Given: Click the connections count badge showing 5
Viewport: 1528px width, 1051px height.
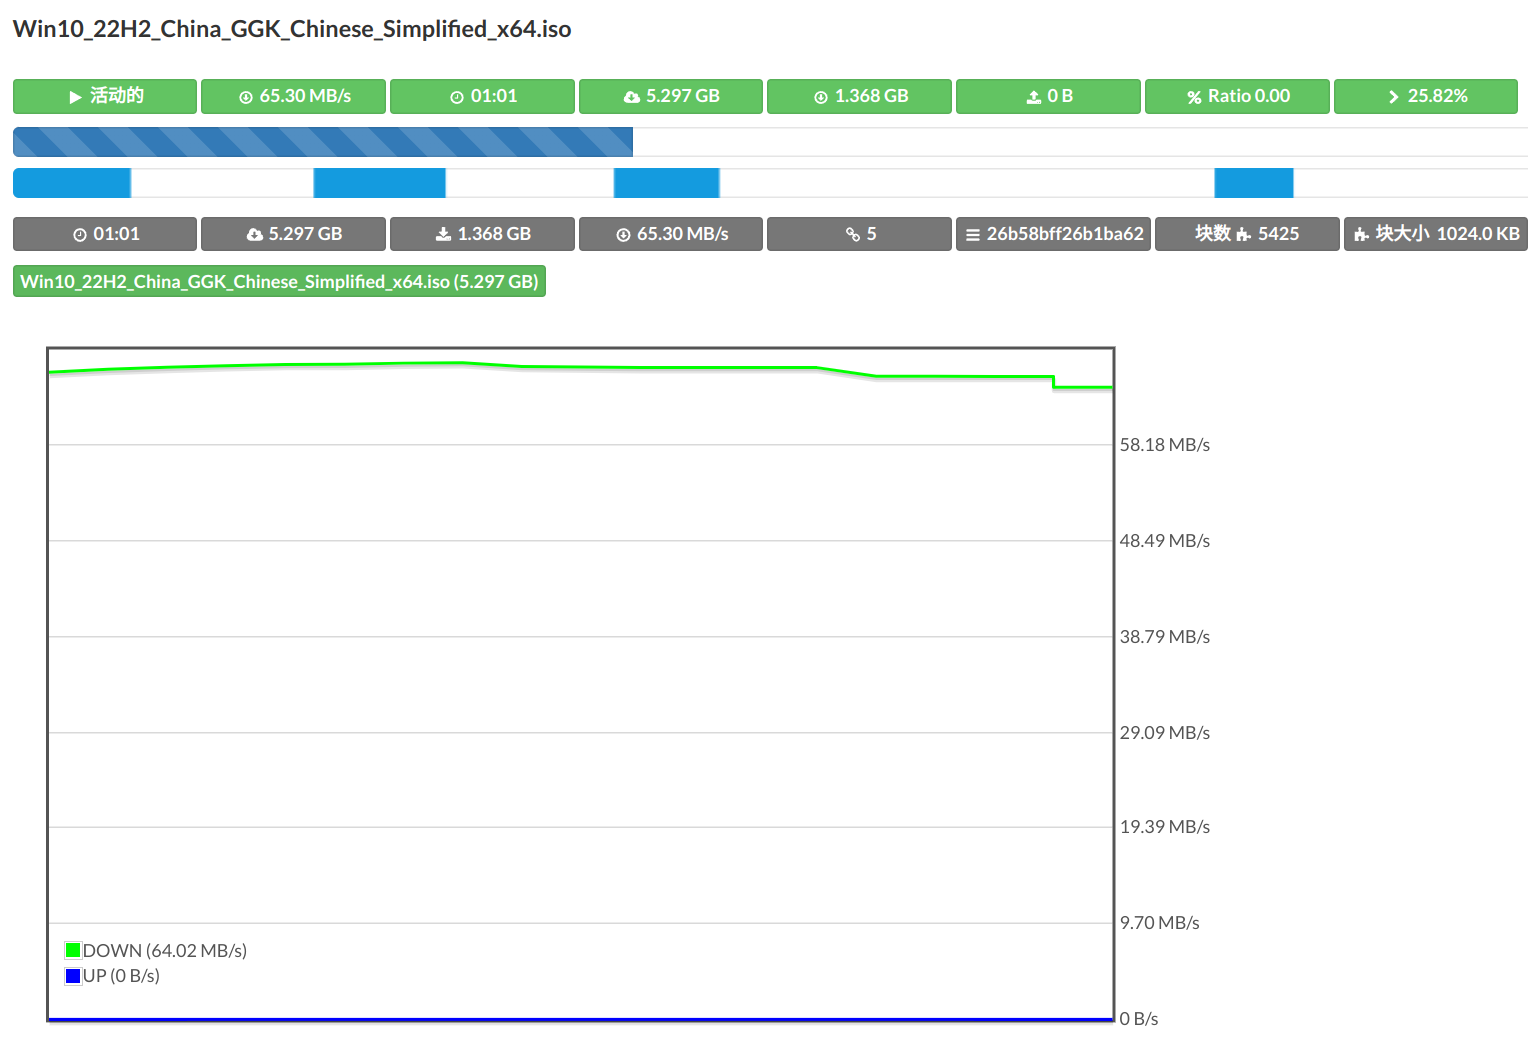Looking at the screenshot, I should pyautogui.click(x=859, y=234).
